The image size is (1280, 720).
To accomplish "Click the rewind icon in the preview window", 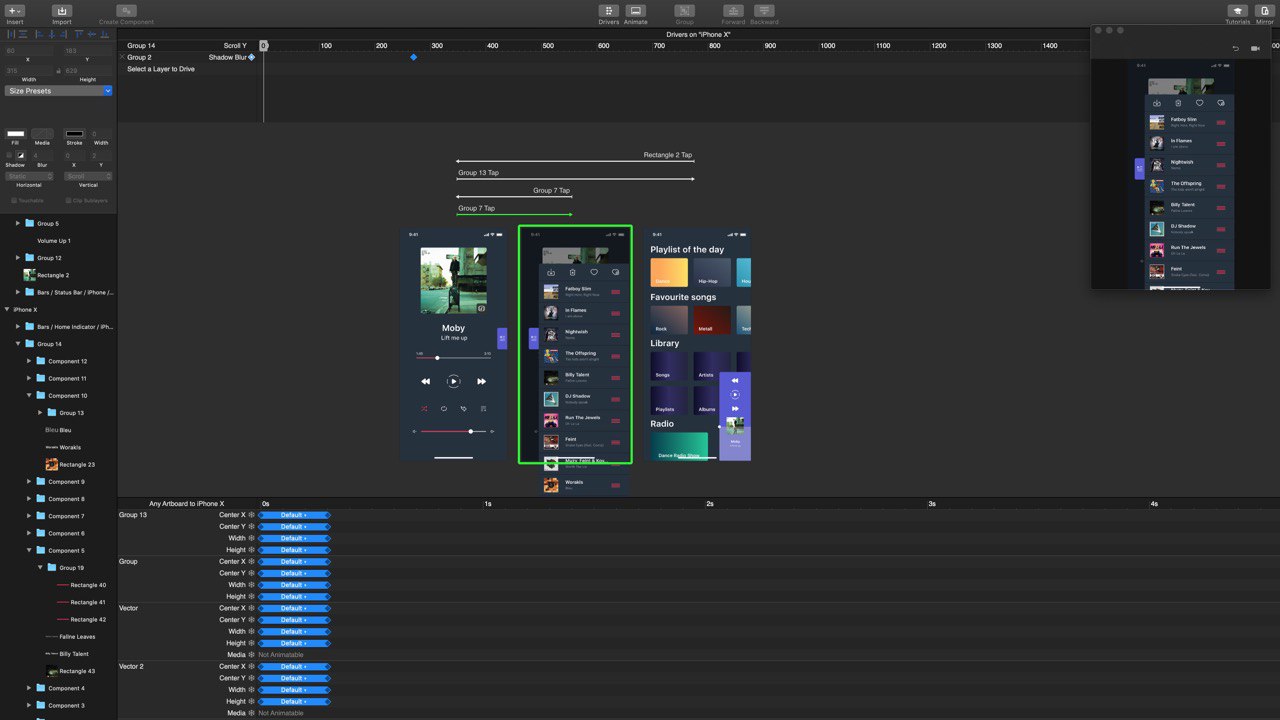I will click(1235, 48).
